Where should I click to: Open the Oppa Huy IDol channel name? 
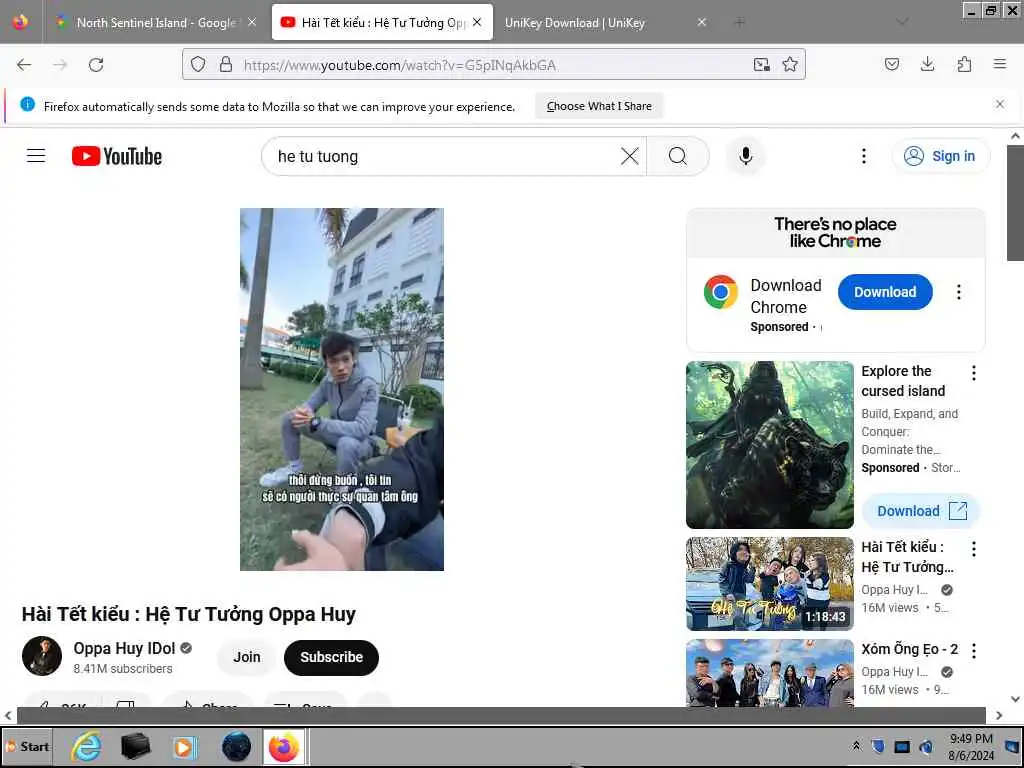(124, 648)
